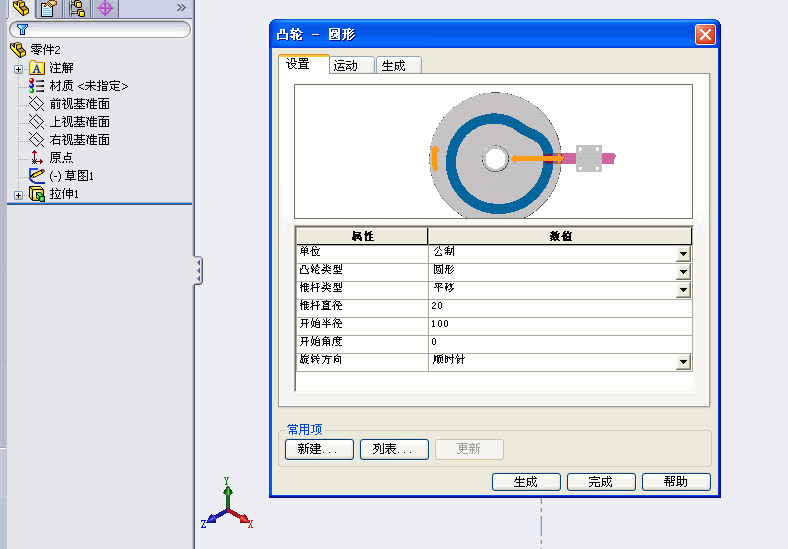Click the 单位 property cell
The height and width of the screenshot is (549, 788).
click(362, 254)
